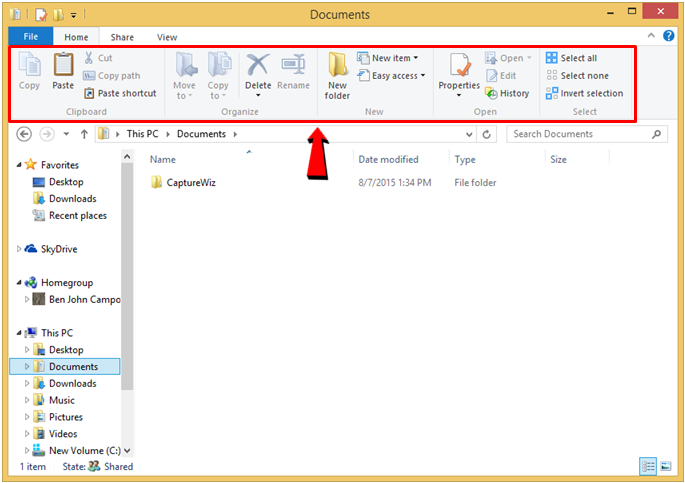Click This PC in the address bar
Viewport: 685px width, 483px height.
click(x=142, y=134)
